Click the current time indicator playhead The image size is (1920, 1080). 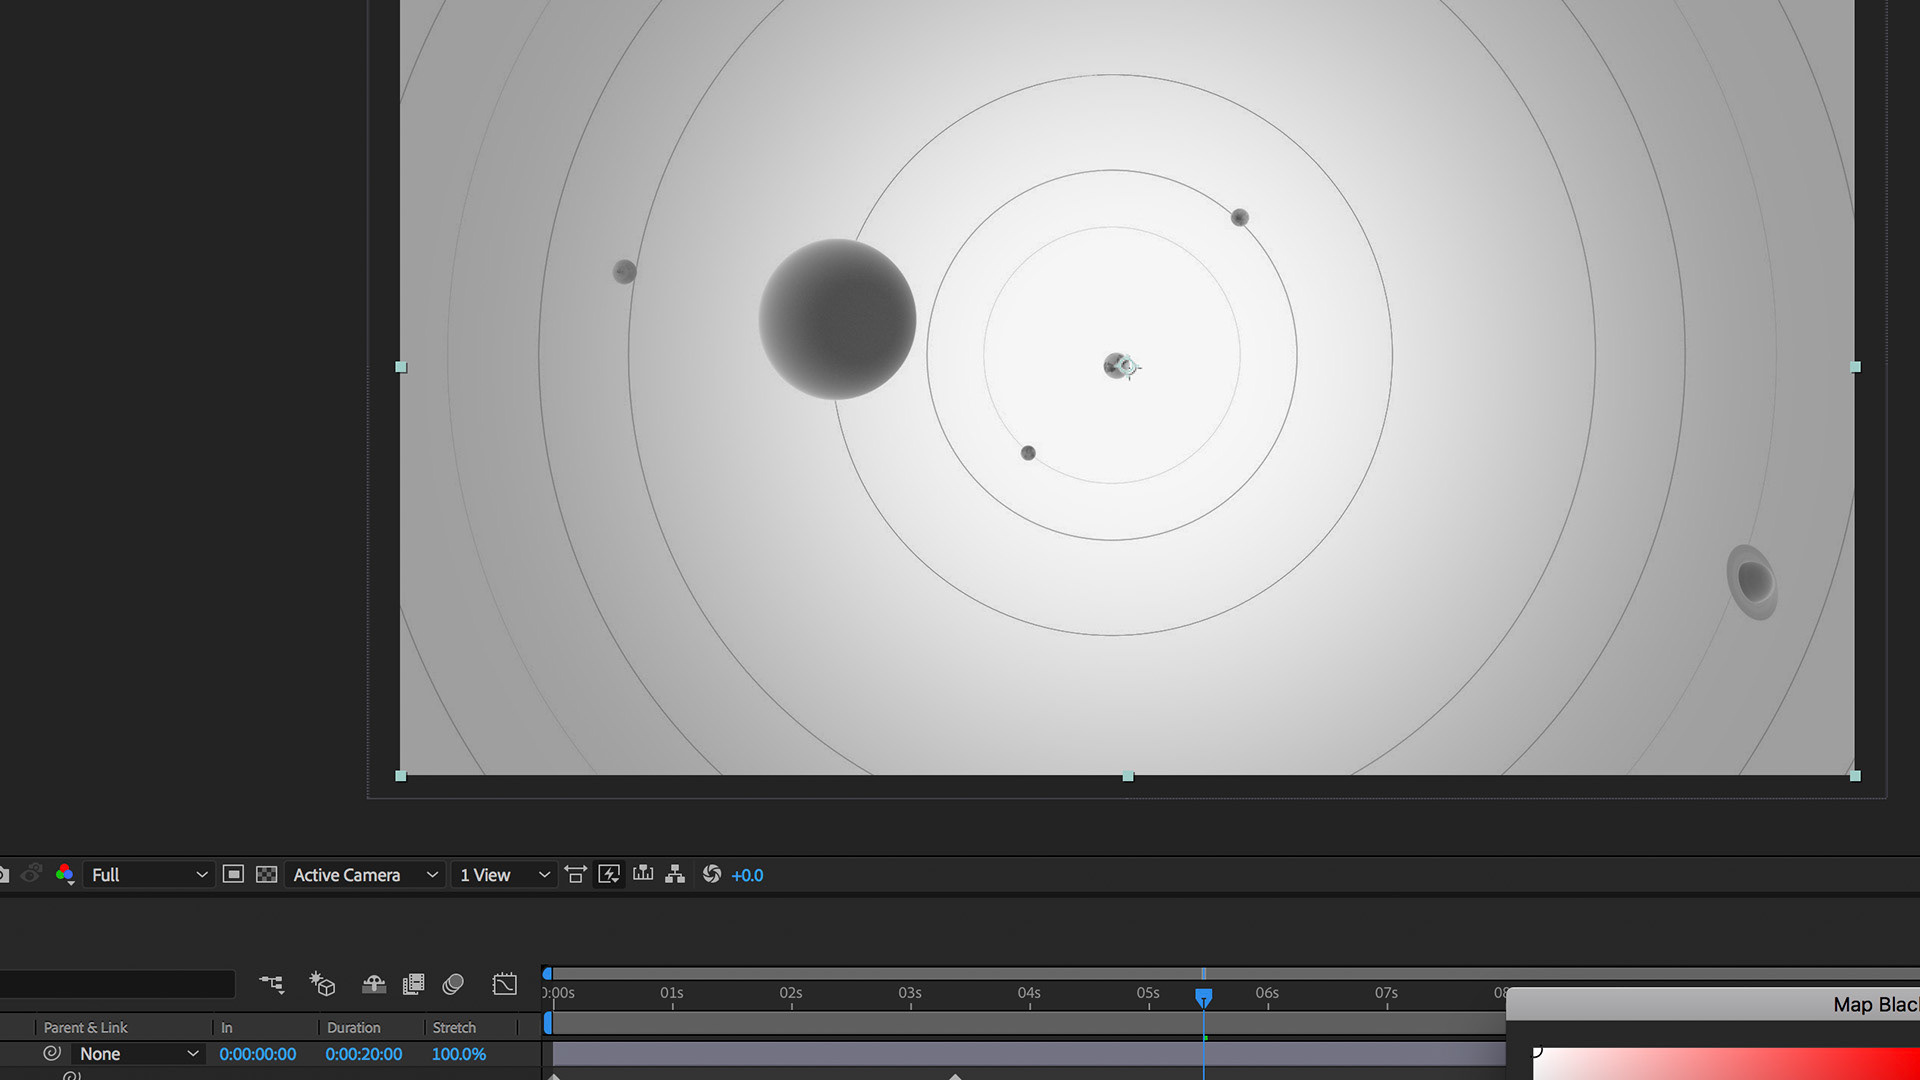(x=1204, y=997)
